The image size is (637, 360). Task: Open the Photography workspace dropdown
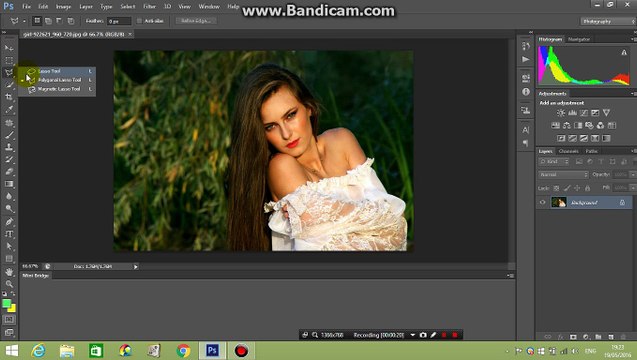pyautogui.click(x=608, y=21)
